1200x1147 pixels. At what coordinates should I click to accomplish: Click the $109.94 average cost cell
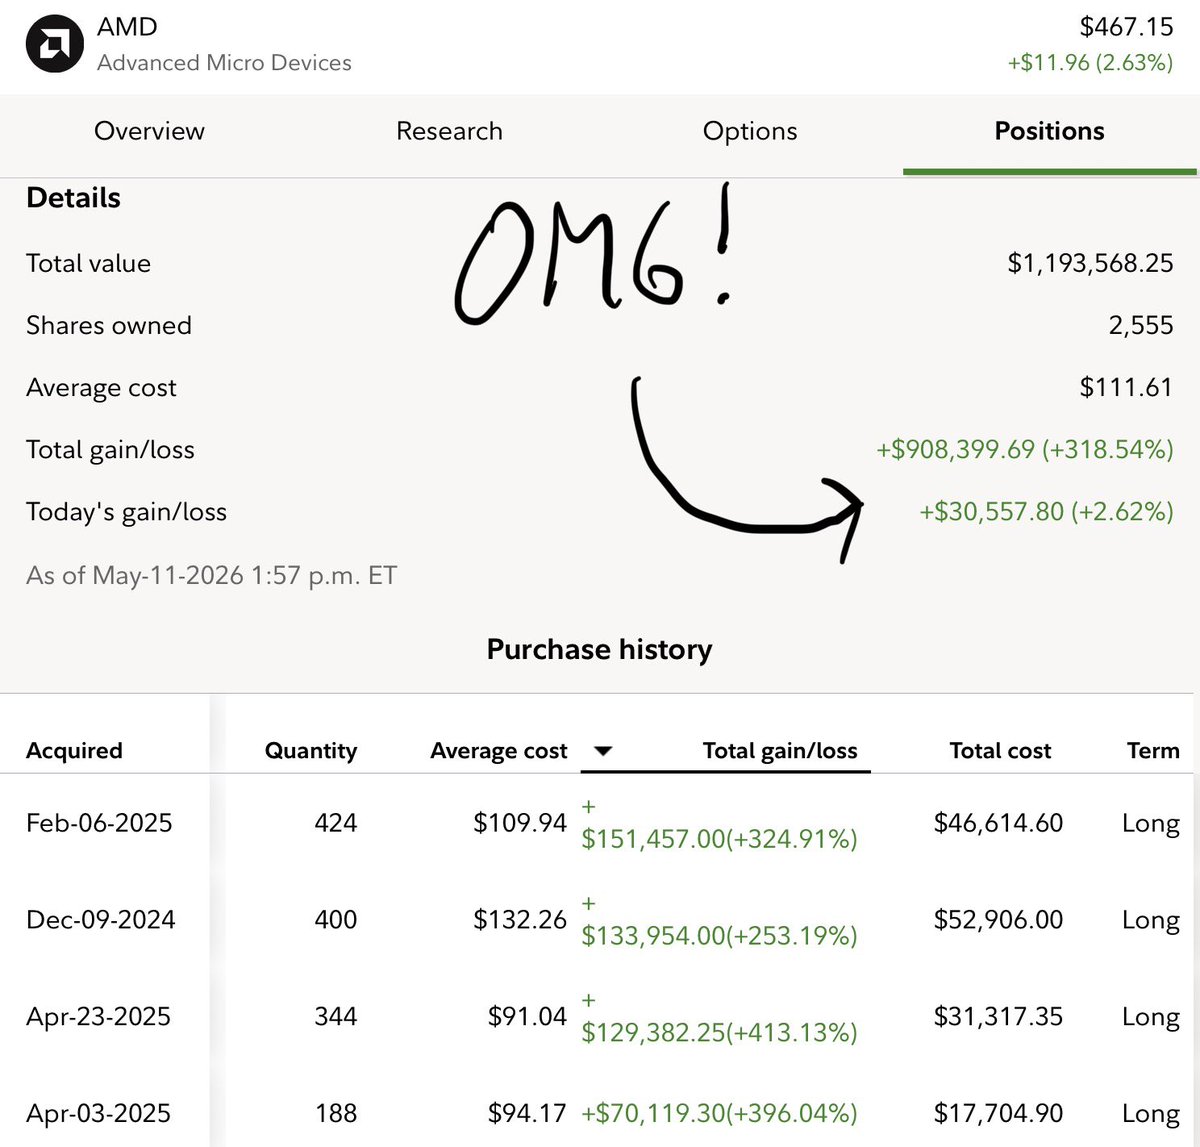[x=520, y=823]
